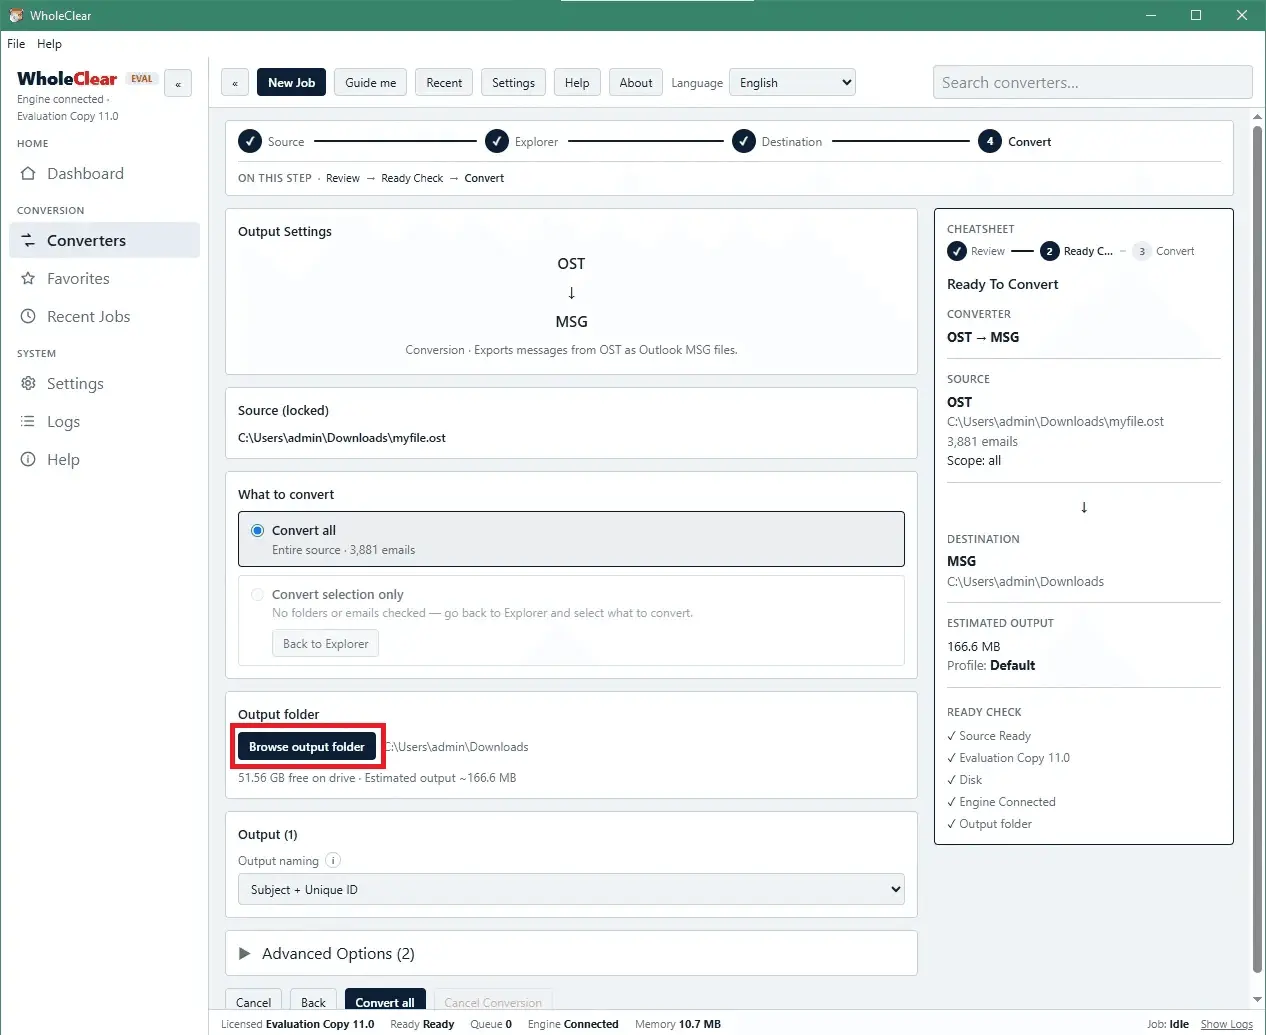
Task: Click the Cancel button
Action: [253, 1002]
